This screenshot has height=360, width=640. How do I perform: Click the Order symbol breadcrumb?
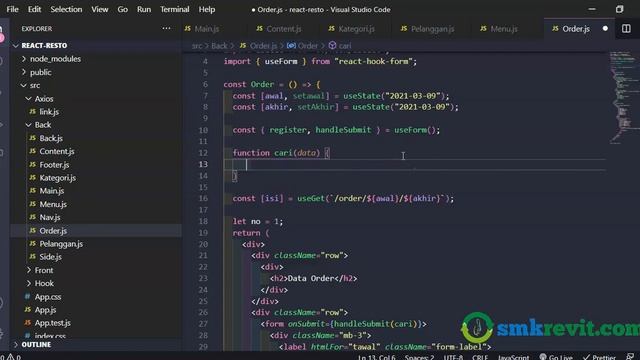click(302, 46)
